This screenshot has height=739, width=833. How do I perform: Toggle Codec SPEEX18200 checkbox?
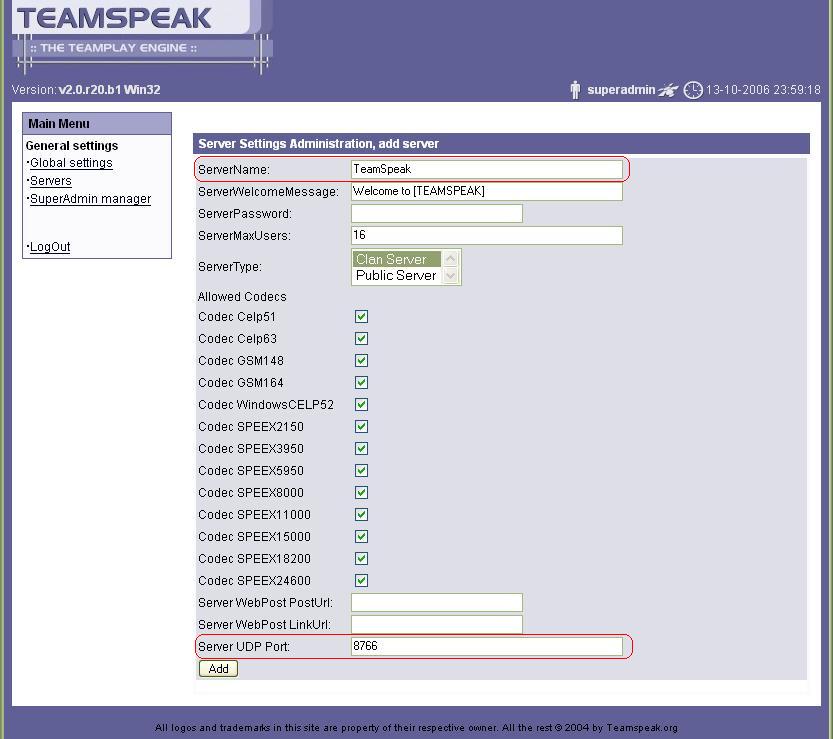[361, 558]
